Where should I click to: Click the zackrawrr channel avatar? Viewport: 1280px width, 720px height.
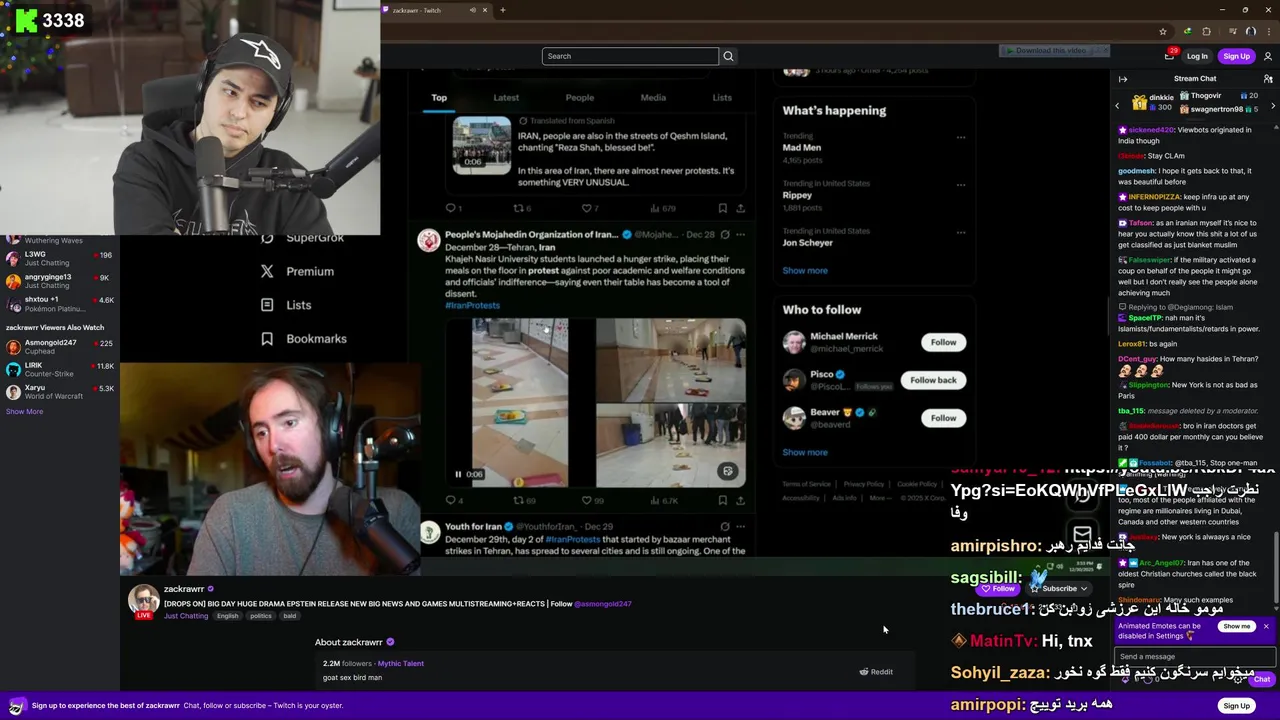click(x=143, y=600)
